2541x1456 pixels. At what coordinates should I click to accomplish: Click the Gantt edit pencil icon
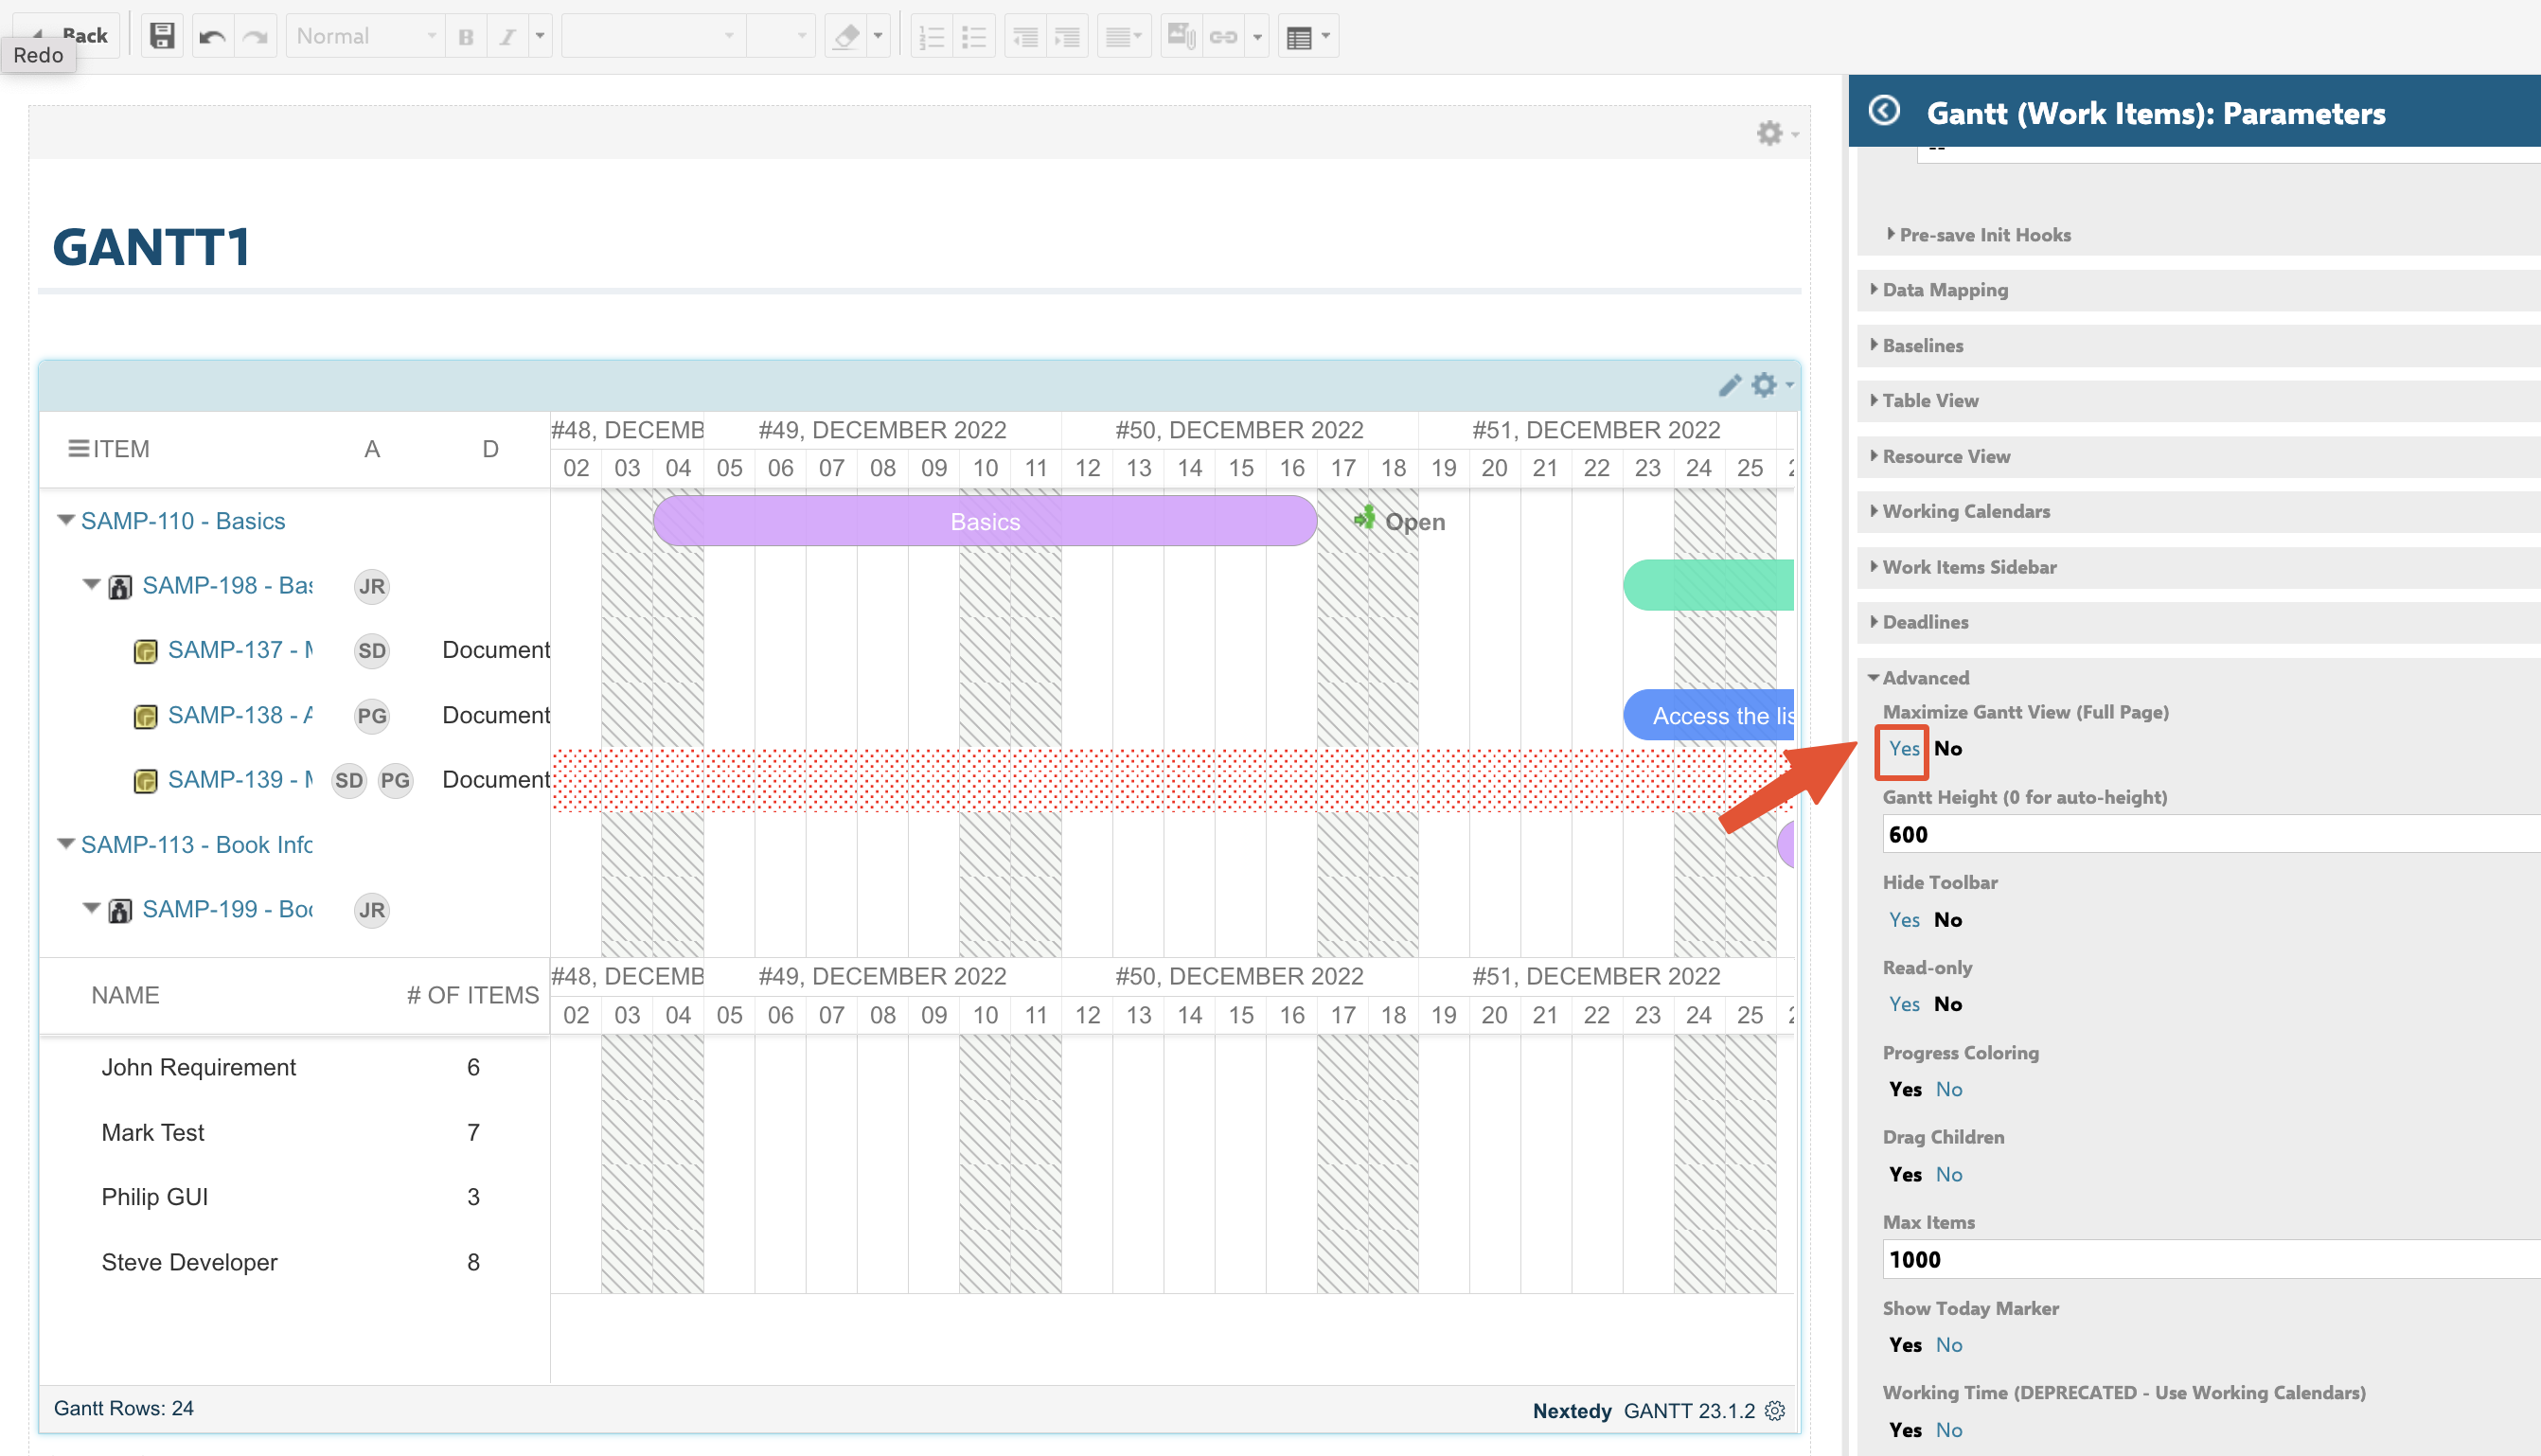pos(1729,385)
